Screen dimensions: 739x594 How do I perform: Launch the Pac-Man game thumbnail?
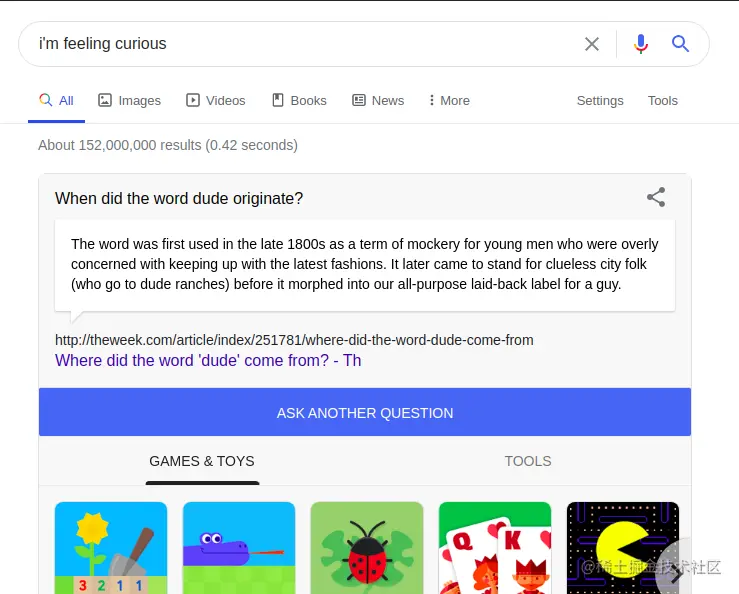pyautogui.click(x=623, y=548)
